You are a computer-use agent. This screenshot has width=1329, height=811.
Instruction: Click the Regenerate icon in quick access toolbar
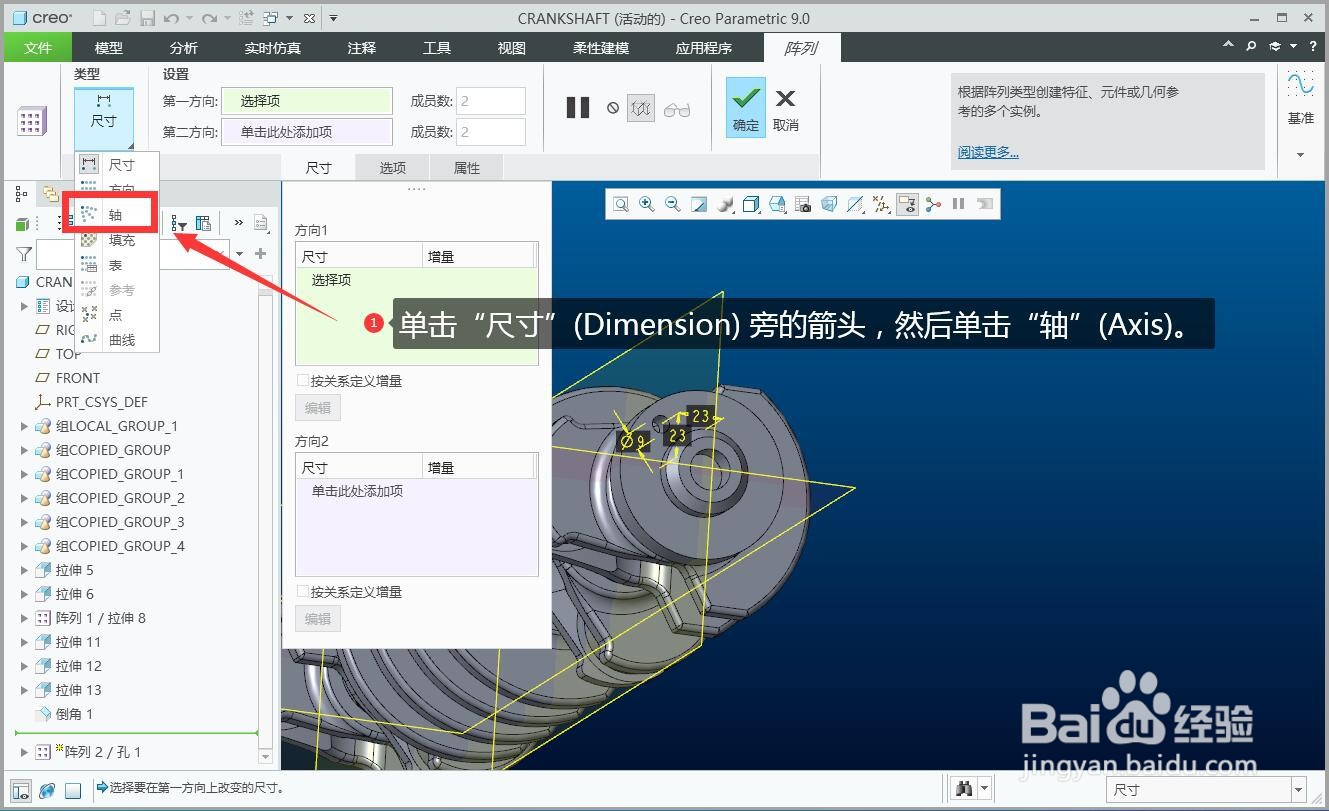246,18
